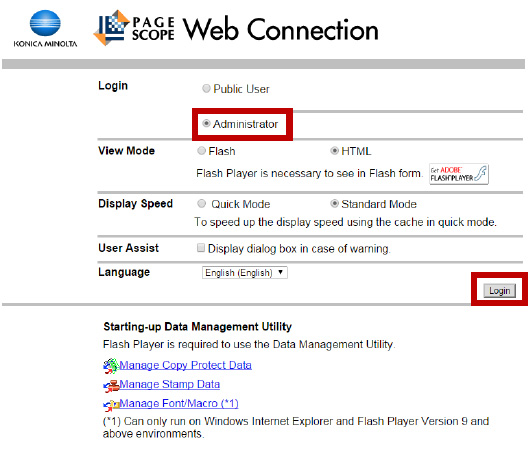This screenshot has width=530, height=460.
Task: Enable display dialog box warning checkbox
Action: pos(201,248)
